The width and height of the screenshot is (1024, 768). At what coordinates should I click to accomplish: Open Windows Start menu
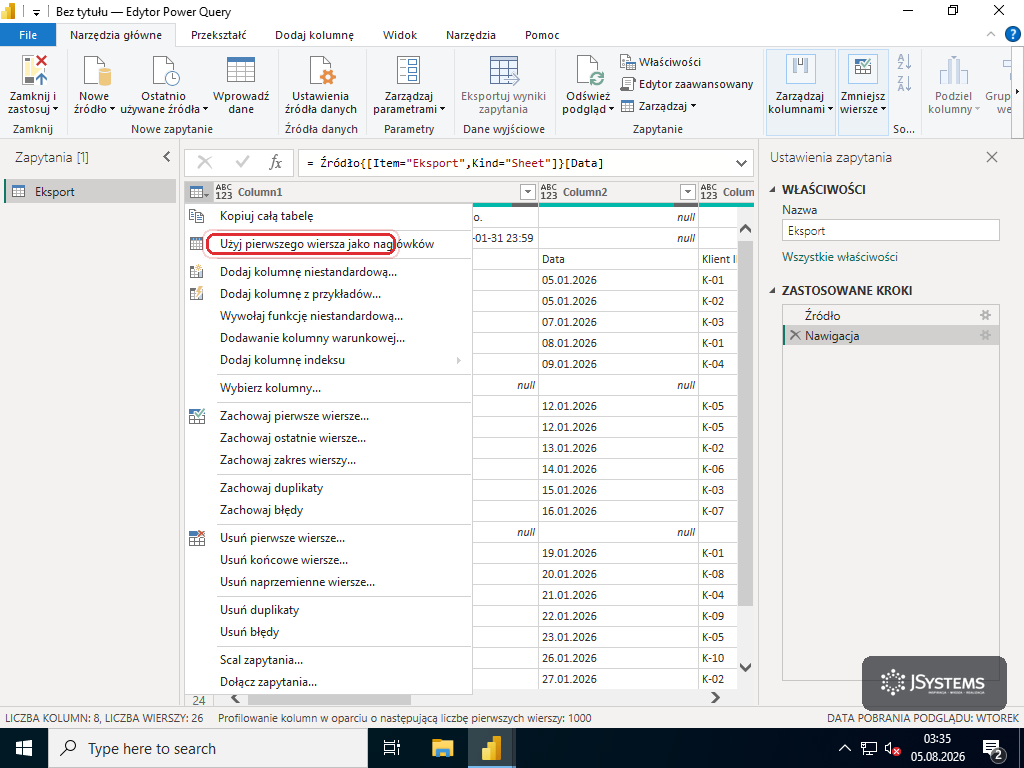[24, 748]
